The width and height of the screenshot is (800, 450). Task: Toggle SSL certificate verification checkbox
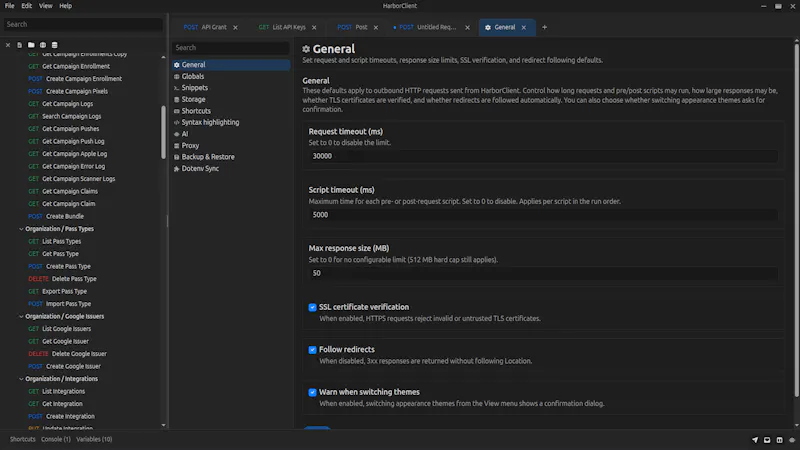312,307
